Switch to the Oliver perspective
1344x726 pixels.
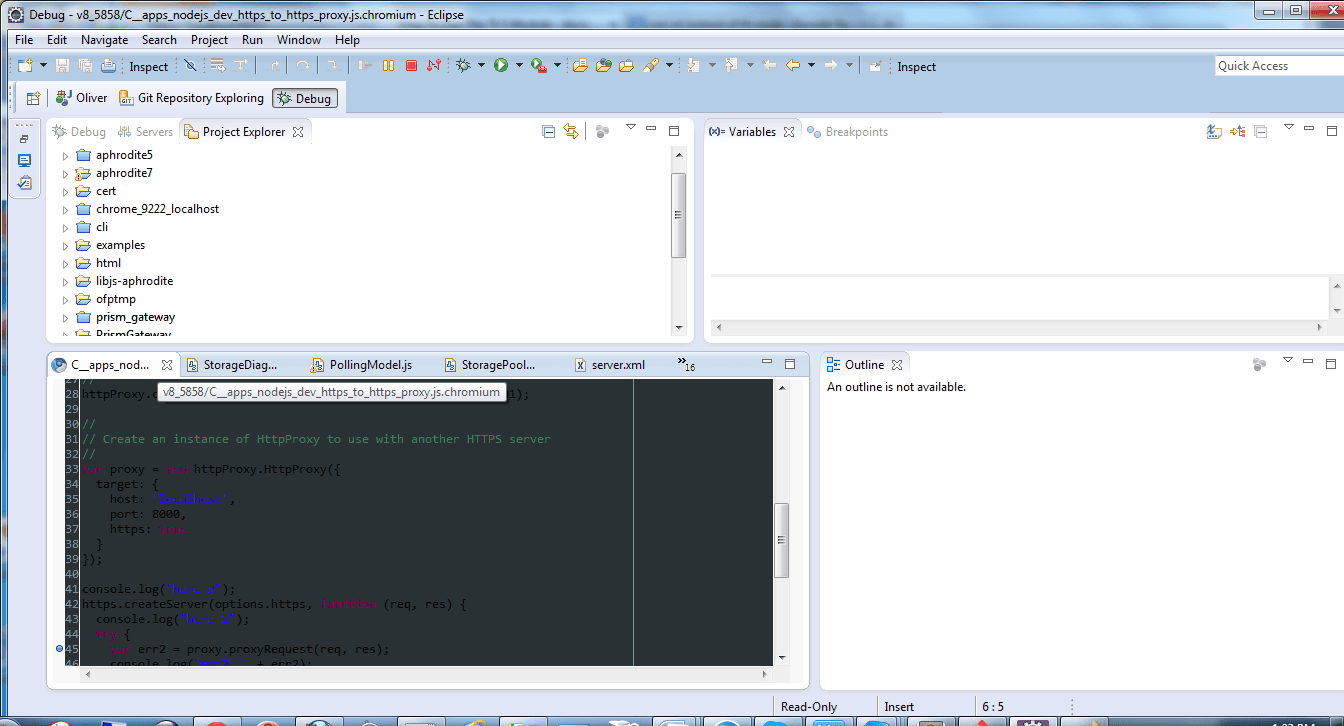click(82, 98)
